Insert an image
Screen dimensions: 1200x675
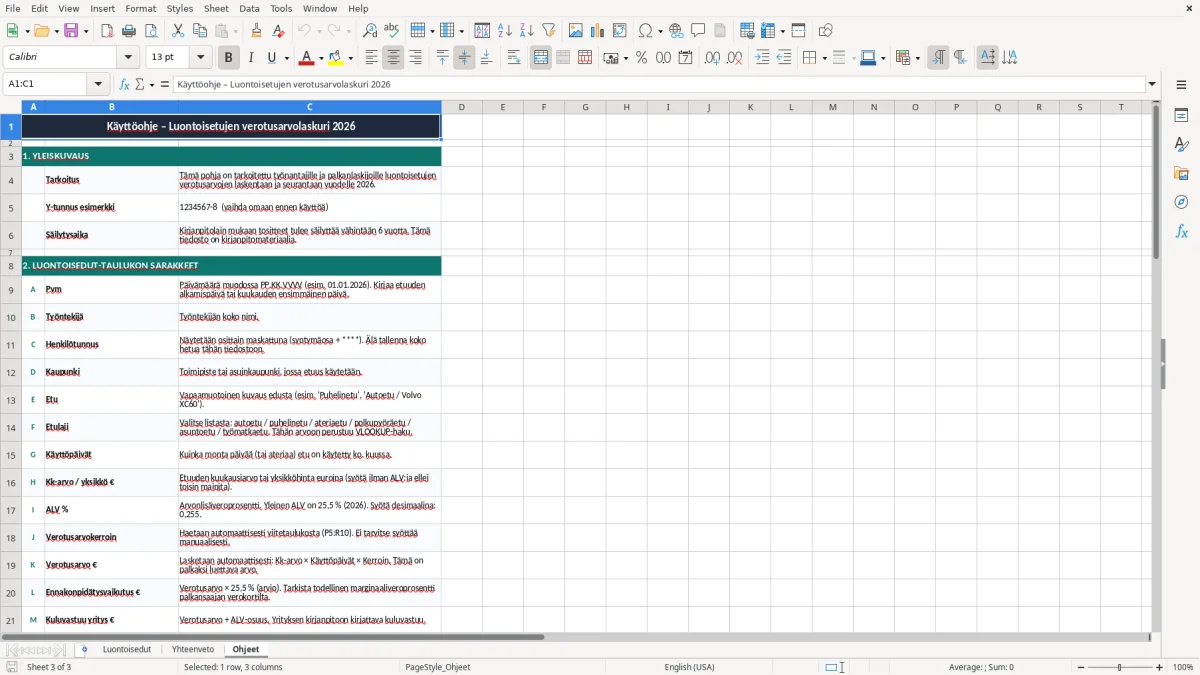pos(576,31)
